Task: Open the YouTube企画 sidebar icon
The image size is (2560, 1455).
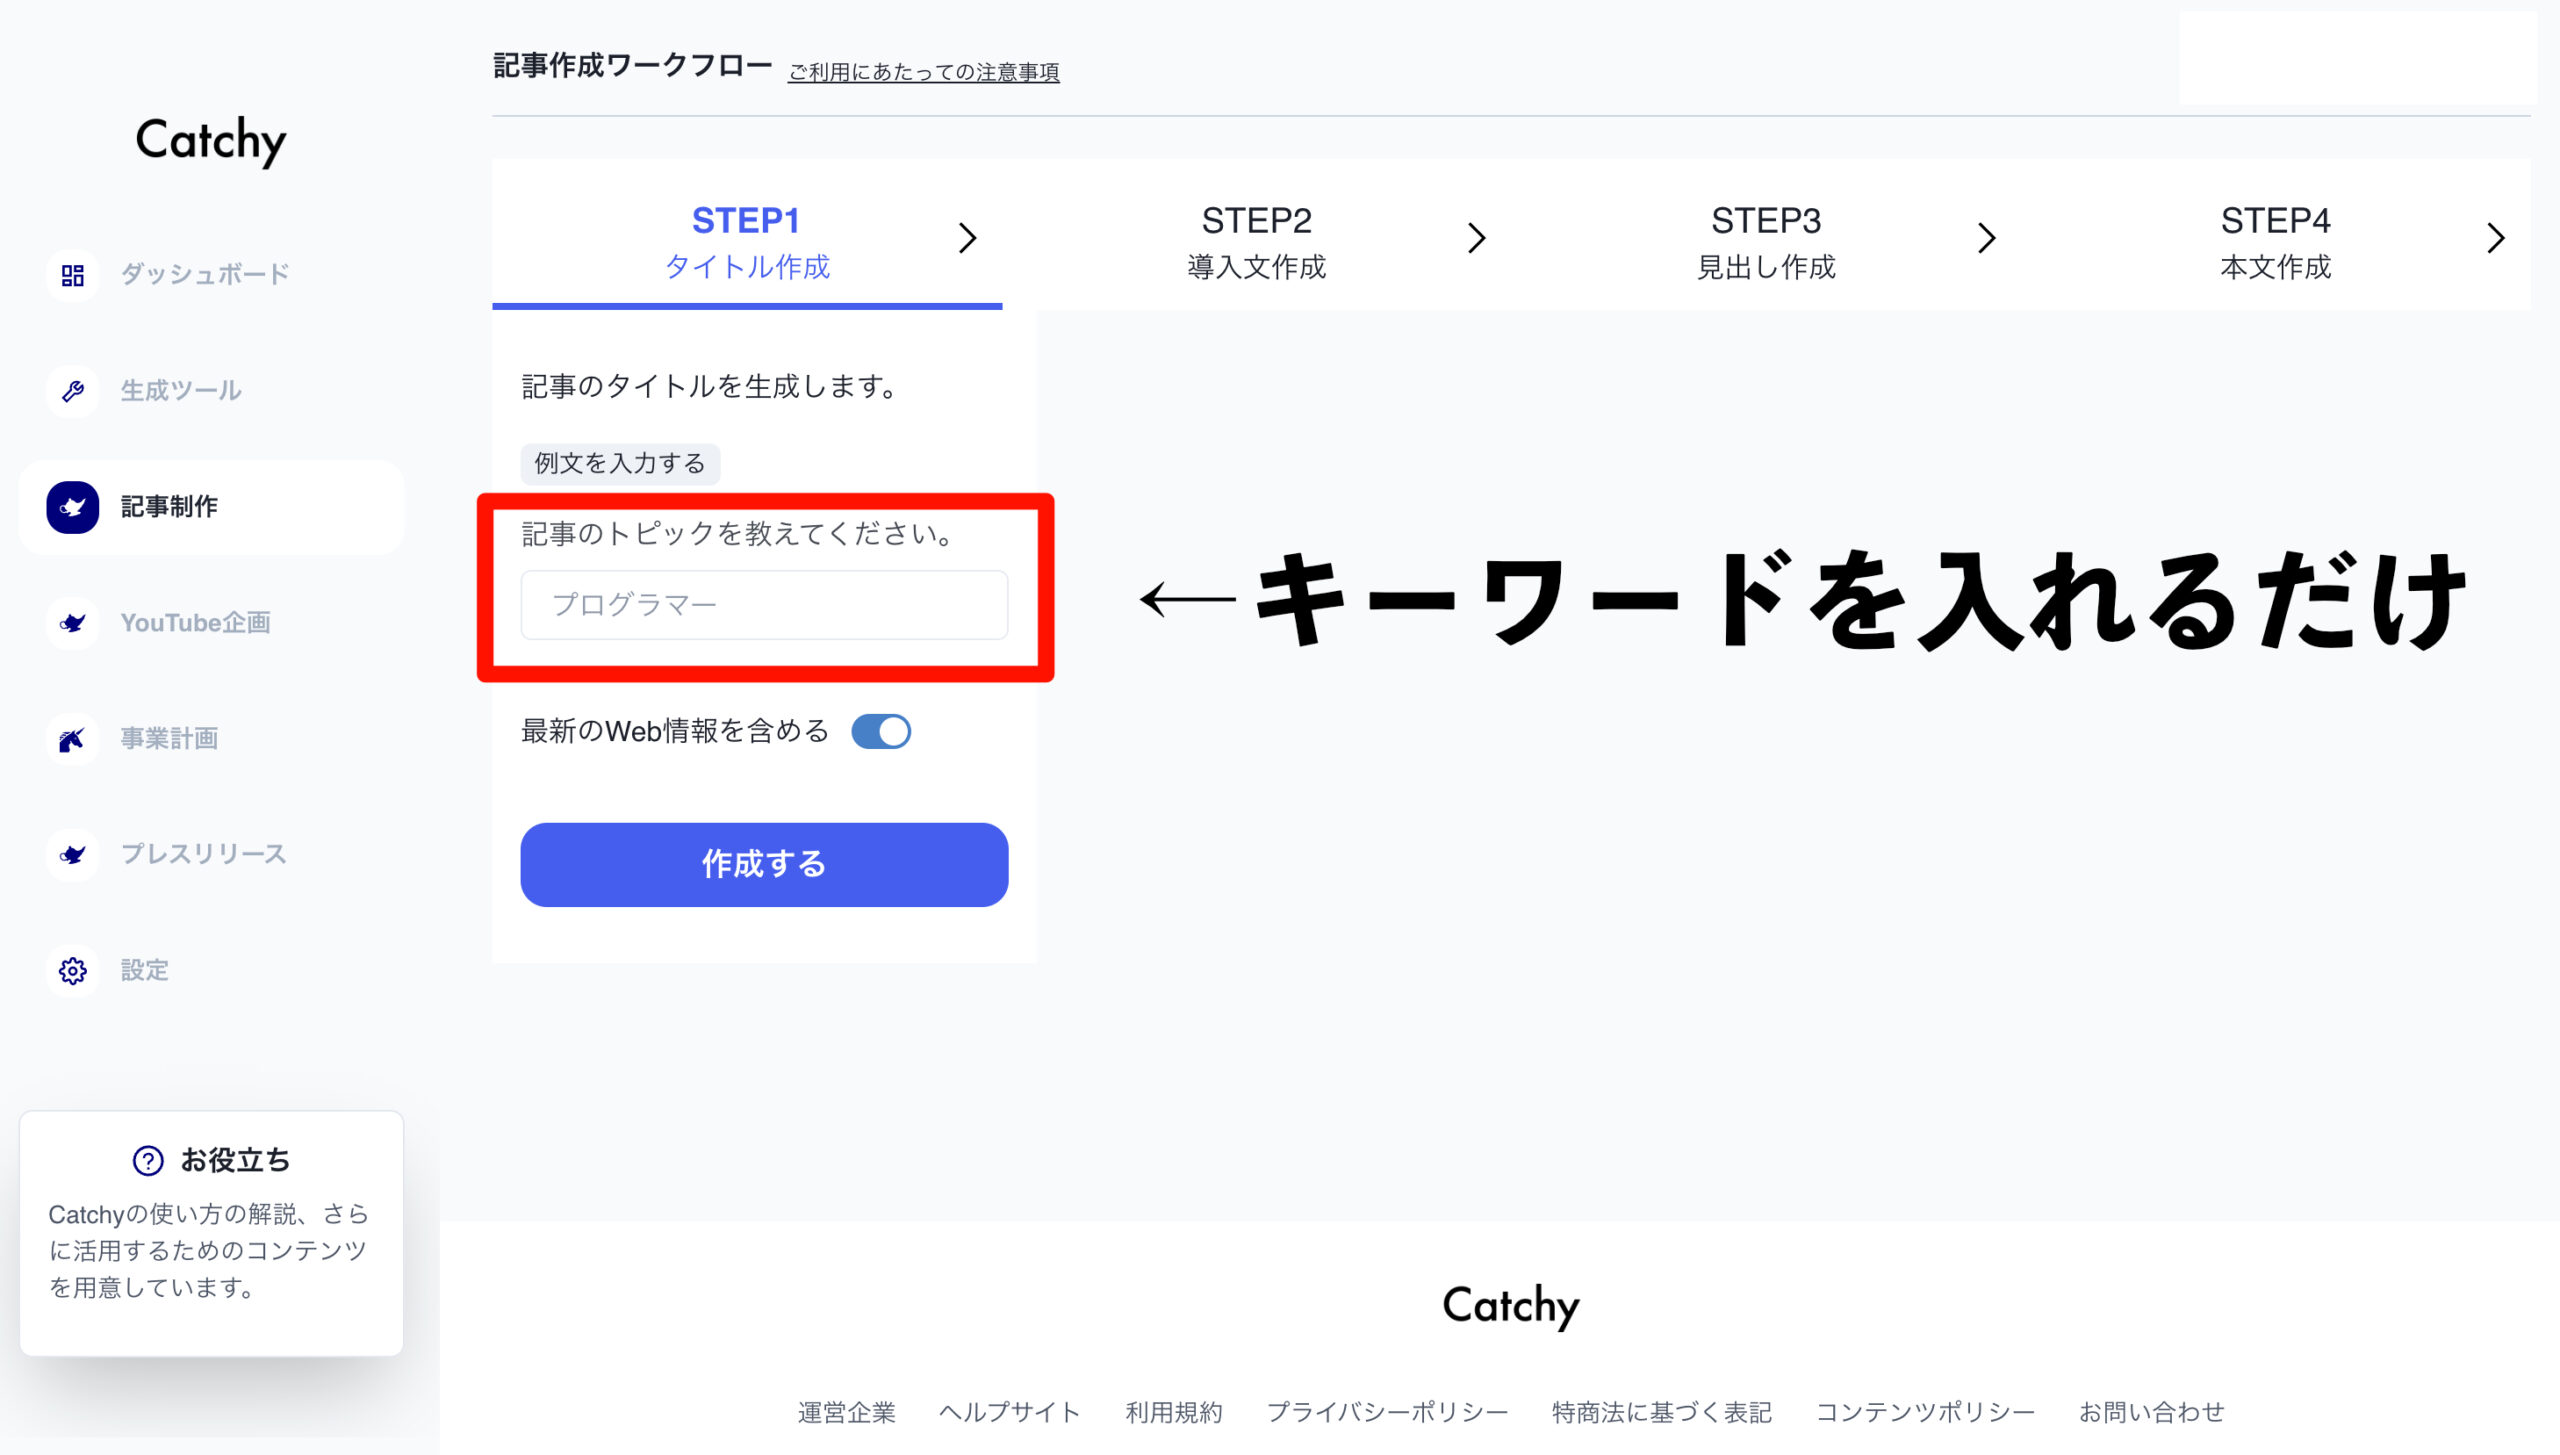Action: pos(72,623)
